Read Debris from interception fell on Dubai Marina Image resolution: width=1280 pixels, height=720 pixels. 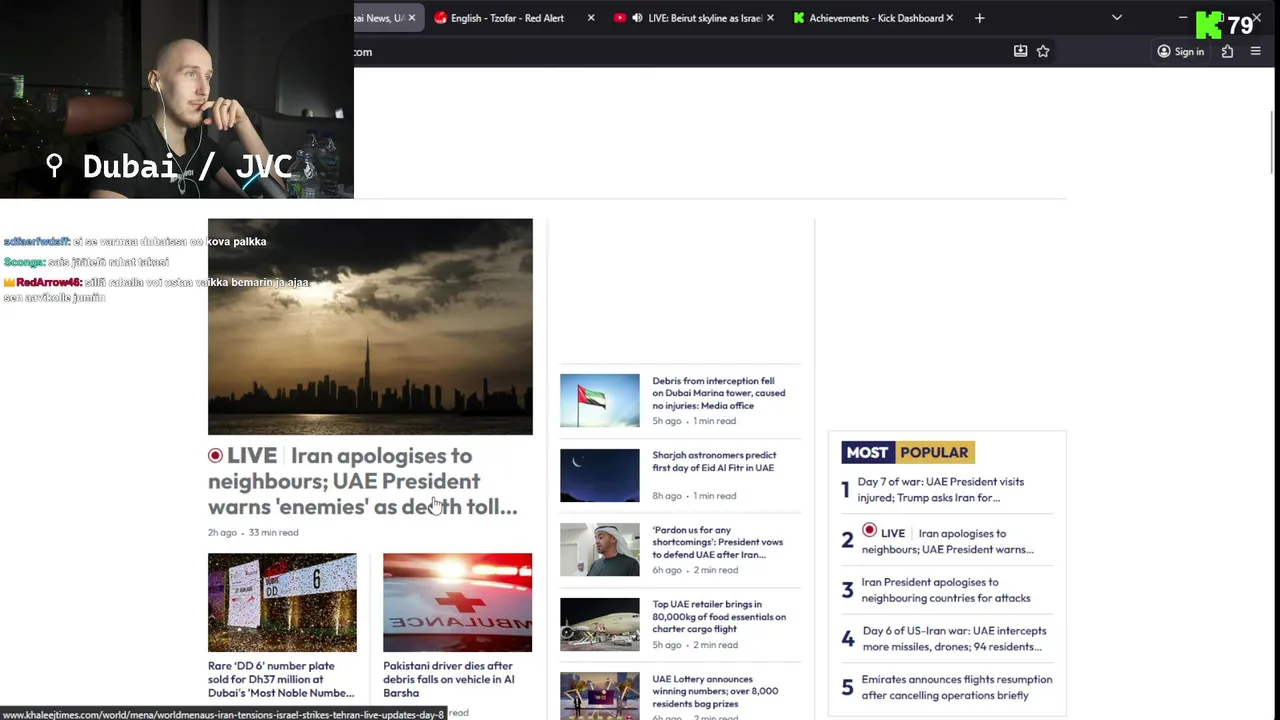[719, 393]
